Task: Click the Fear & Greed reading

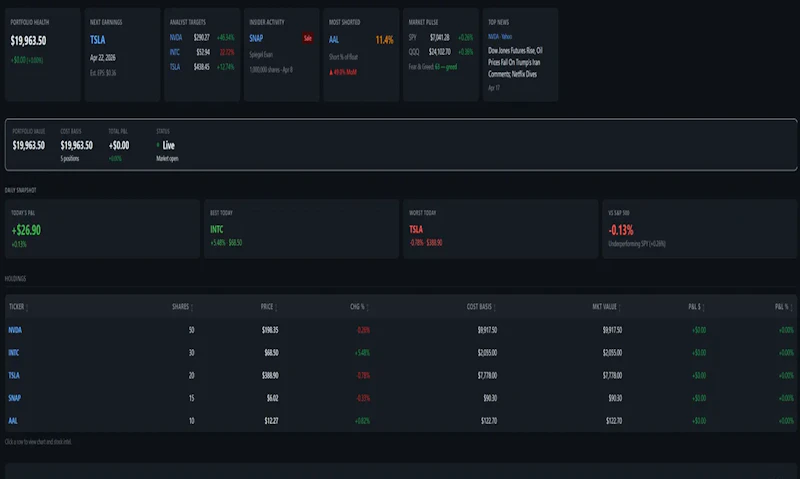Action: tap(433, 67)
